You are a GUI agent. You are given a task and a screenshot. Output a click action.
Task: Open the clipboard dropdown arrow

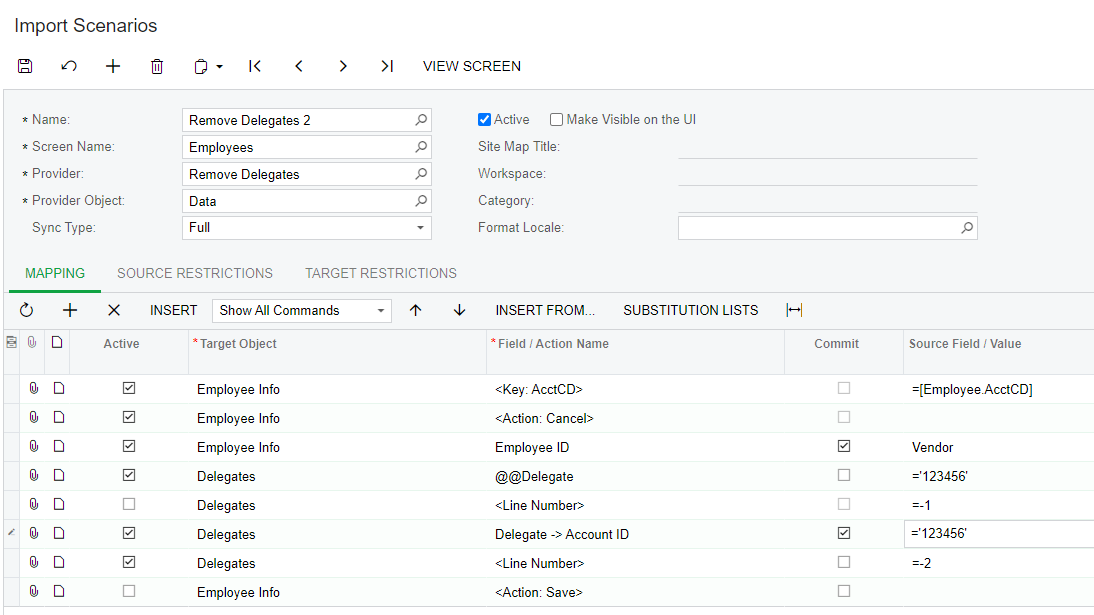coord(219,67)
